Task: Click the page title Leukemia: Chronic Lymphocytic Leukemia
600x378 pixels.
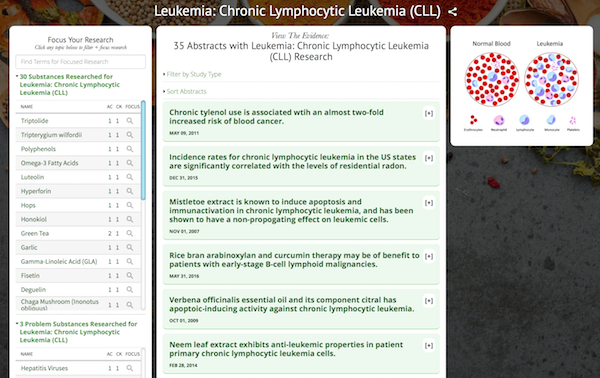Action: pyautogui.click(x=297, y=11)
